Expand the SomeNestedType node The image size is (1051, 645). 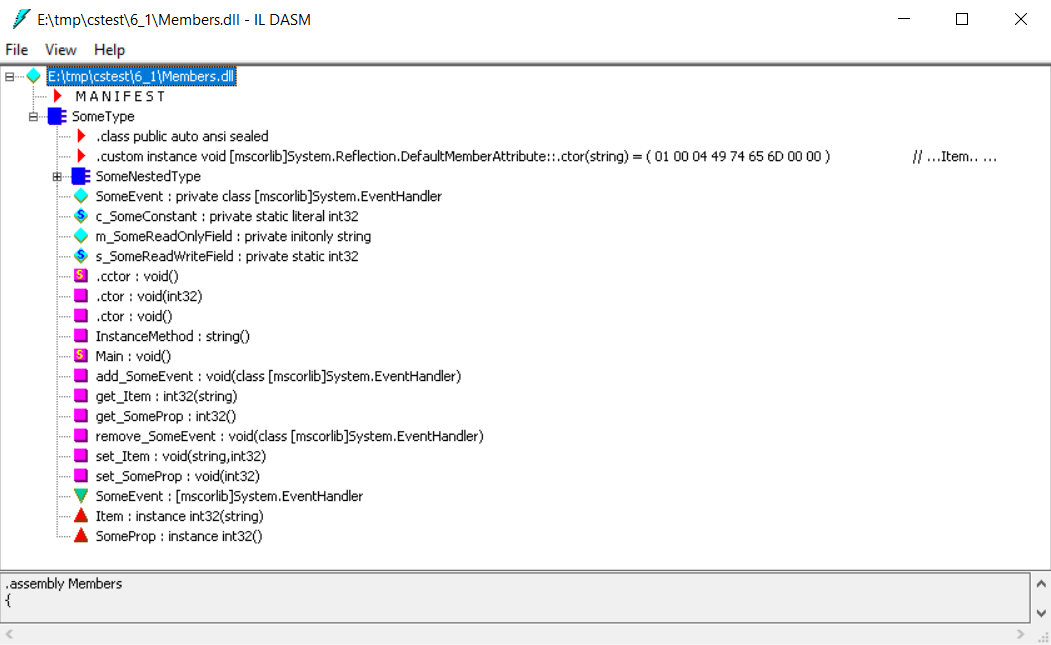point(58,177)
